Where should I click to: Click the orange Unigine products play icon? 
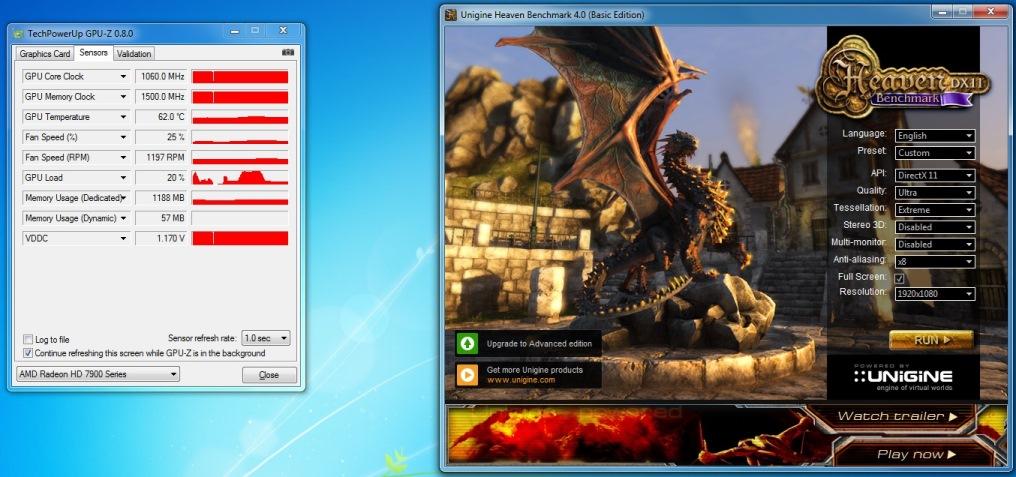point(467,375)
